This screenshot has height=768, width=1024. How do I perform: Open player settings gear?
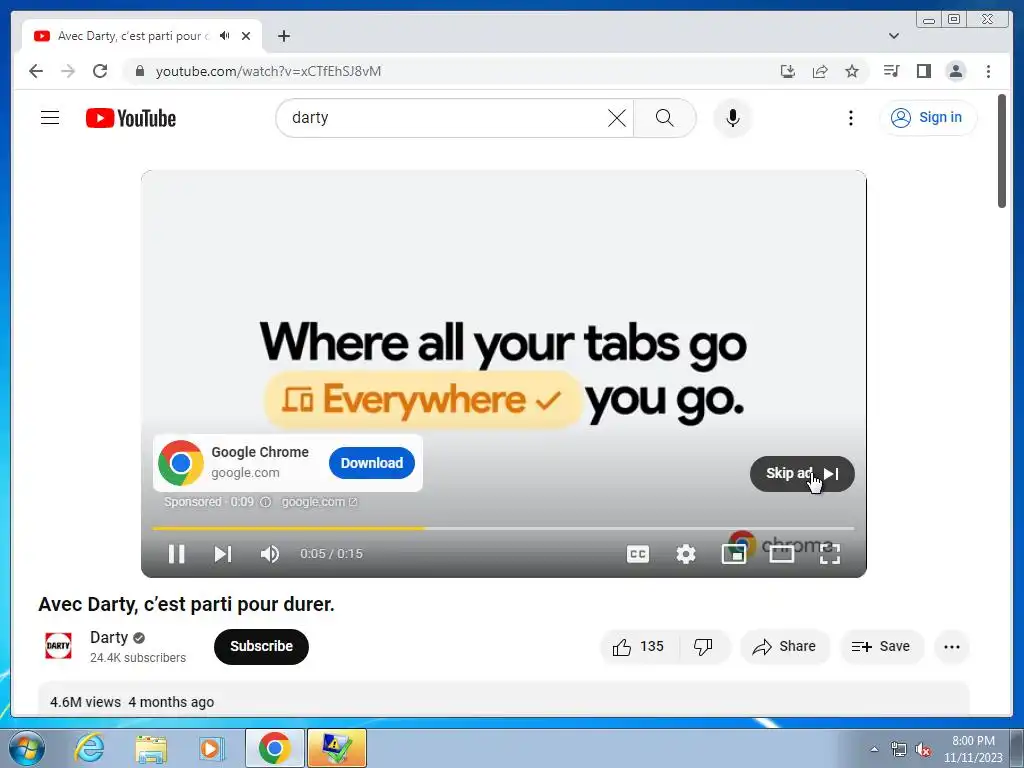686,554
